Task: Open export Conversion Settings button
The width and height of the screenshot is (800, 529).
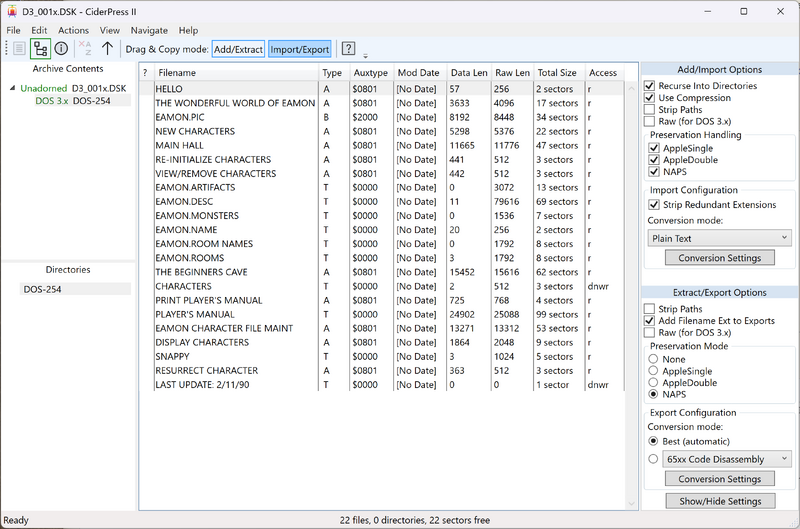Action: click(x=719, y=478)
